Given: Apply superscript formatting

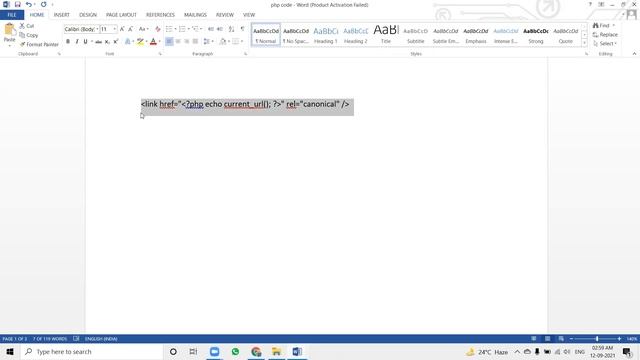Looking at the screenshot, I should [x=116, y=42].
